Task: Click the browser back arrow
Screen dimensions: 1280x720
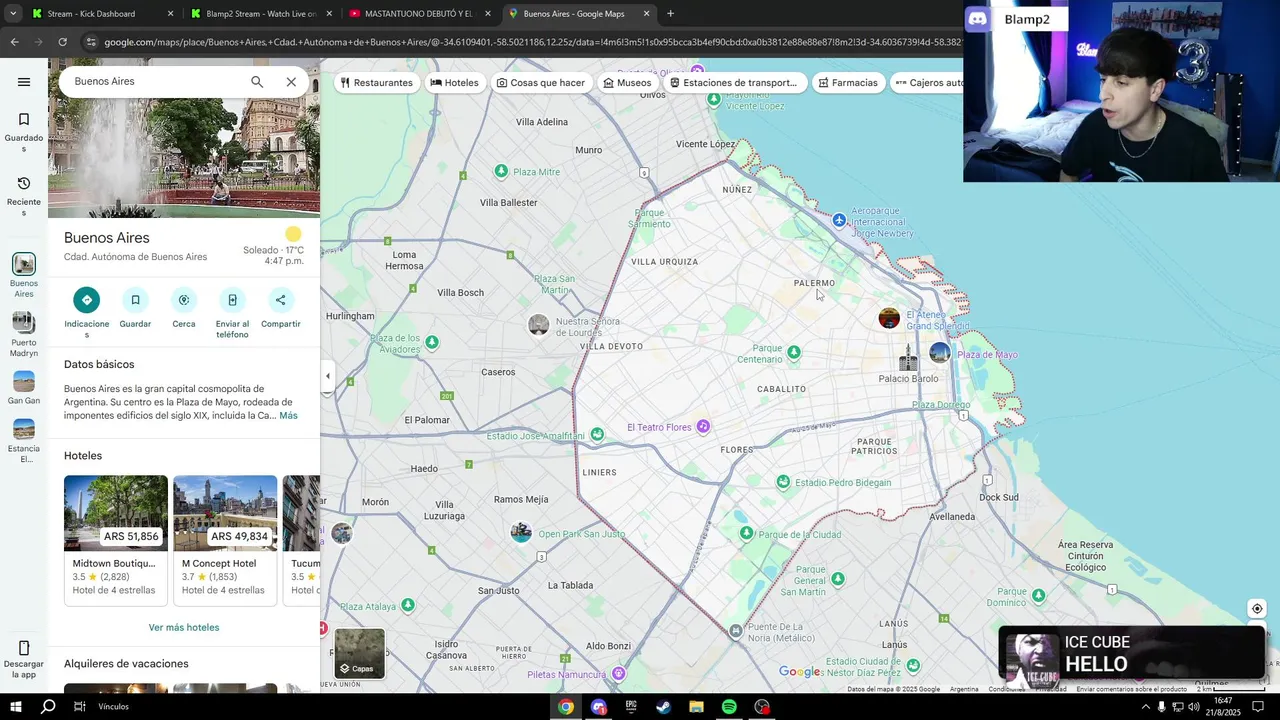Action: 14,42
